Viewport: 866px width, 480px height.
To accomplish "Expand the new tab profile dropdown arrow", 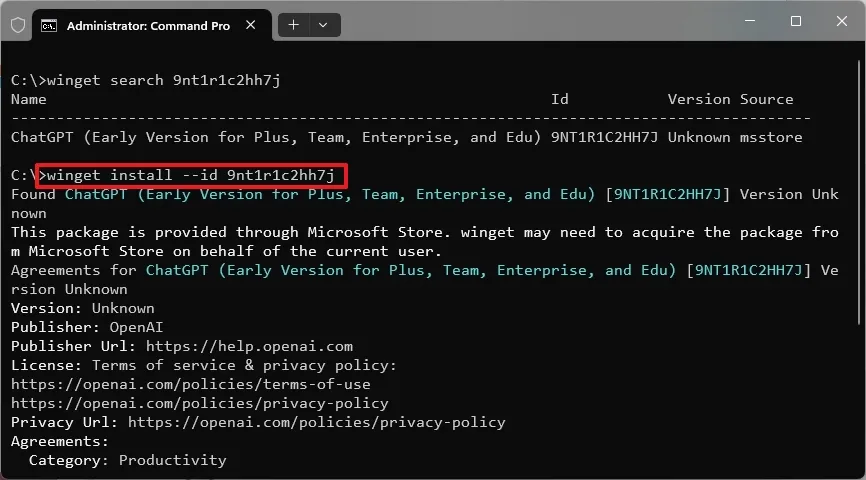I will 324,25.
